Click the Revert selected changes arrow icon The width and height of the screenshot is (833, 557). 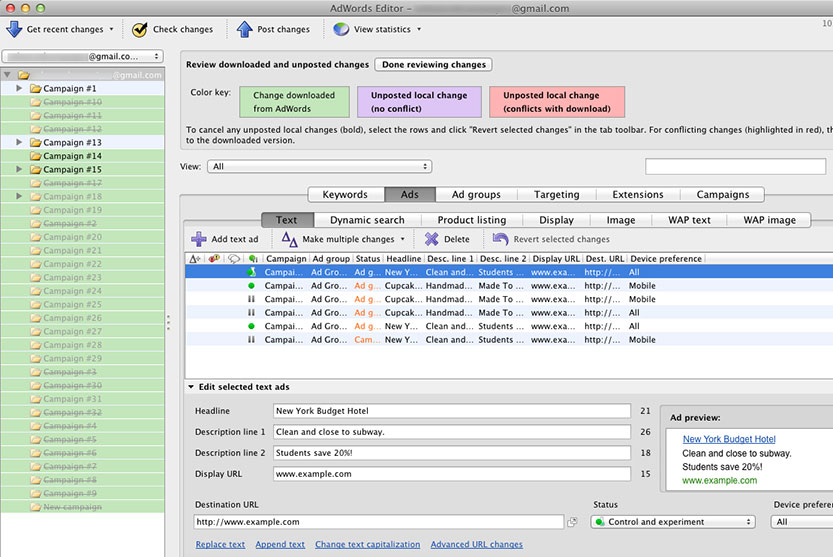point(500,239)
